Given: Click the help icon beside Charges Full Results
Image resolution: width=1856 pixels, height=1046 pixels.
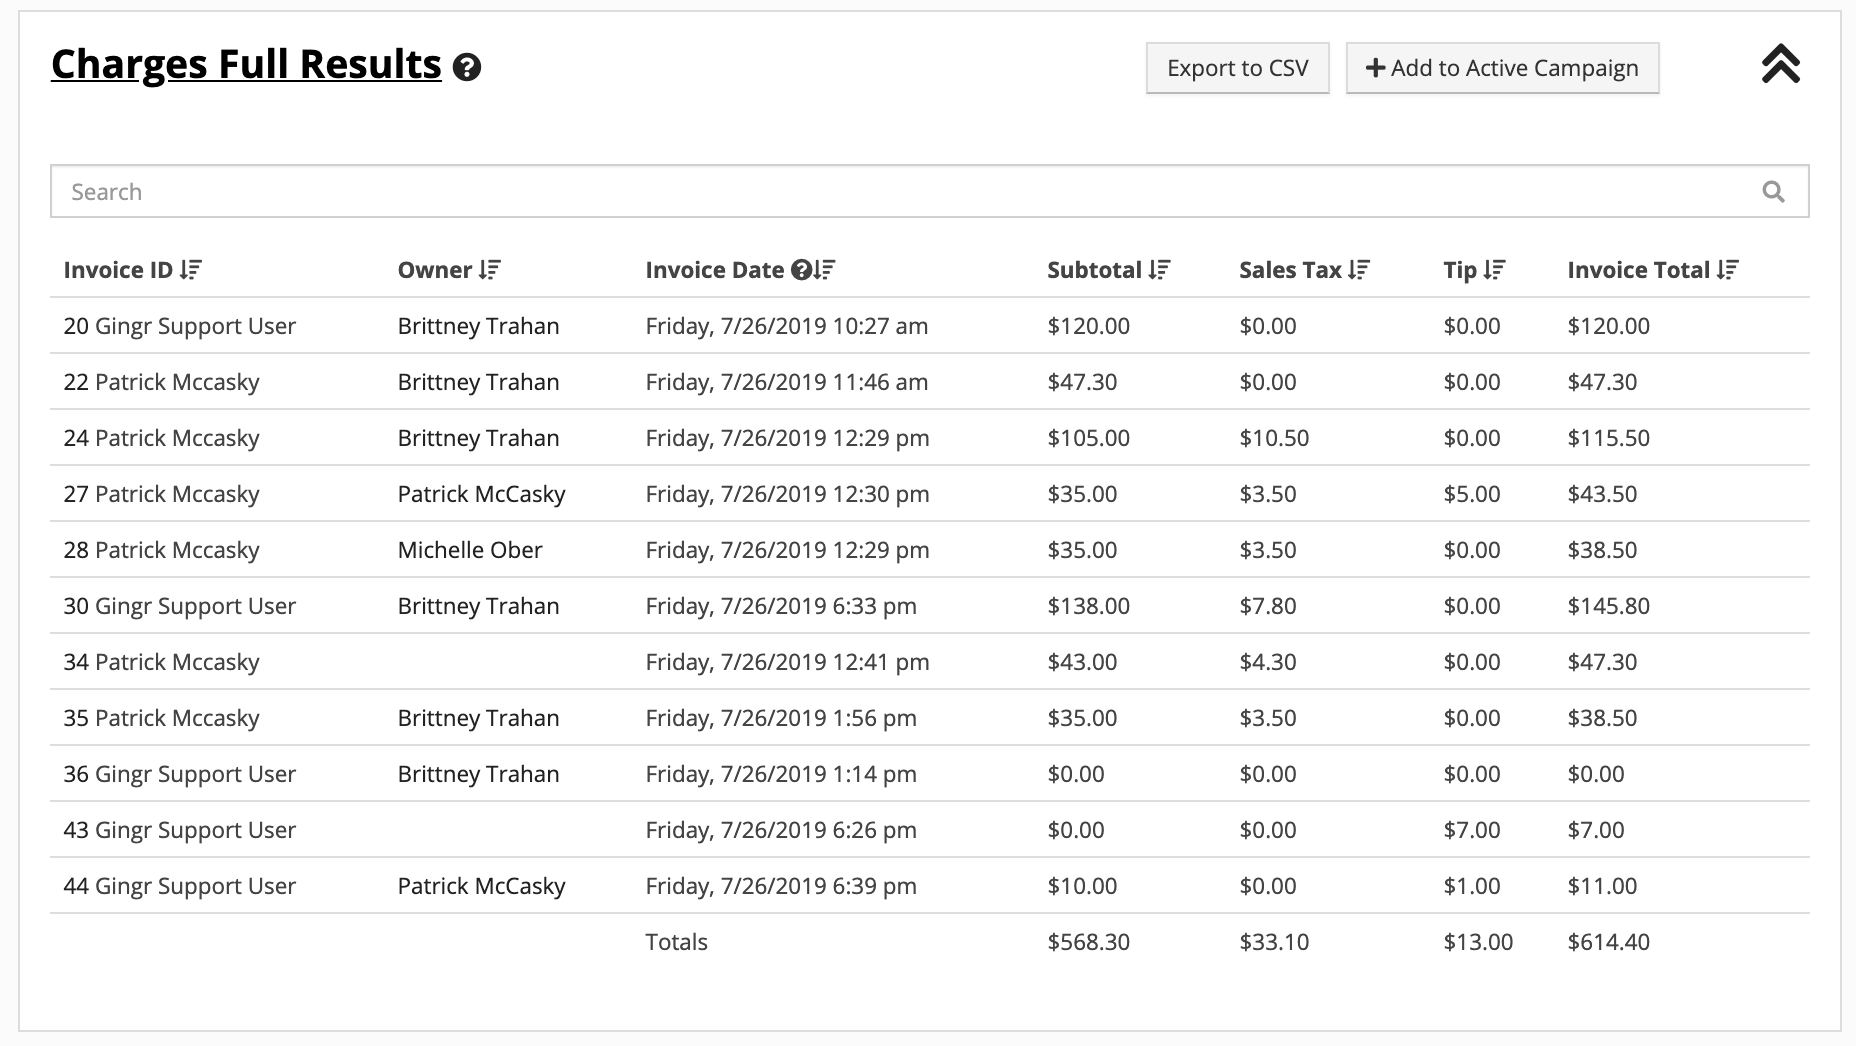Looking at the screenshot, I should point(467,68).
